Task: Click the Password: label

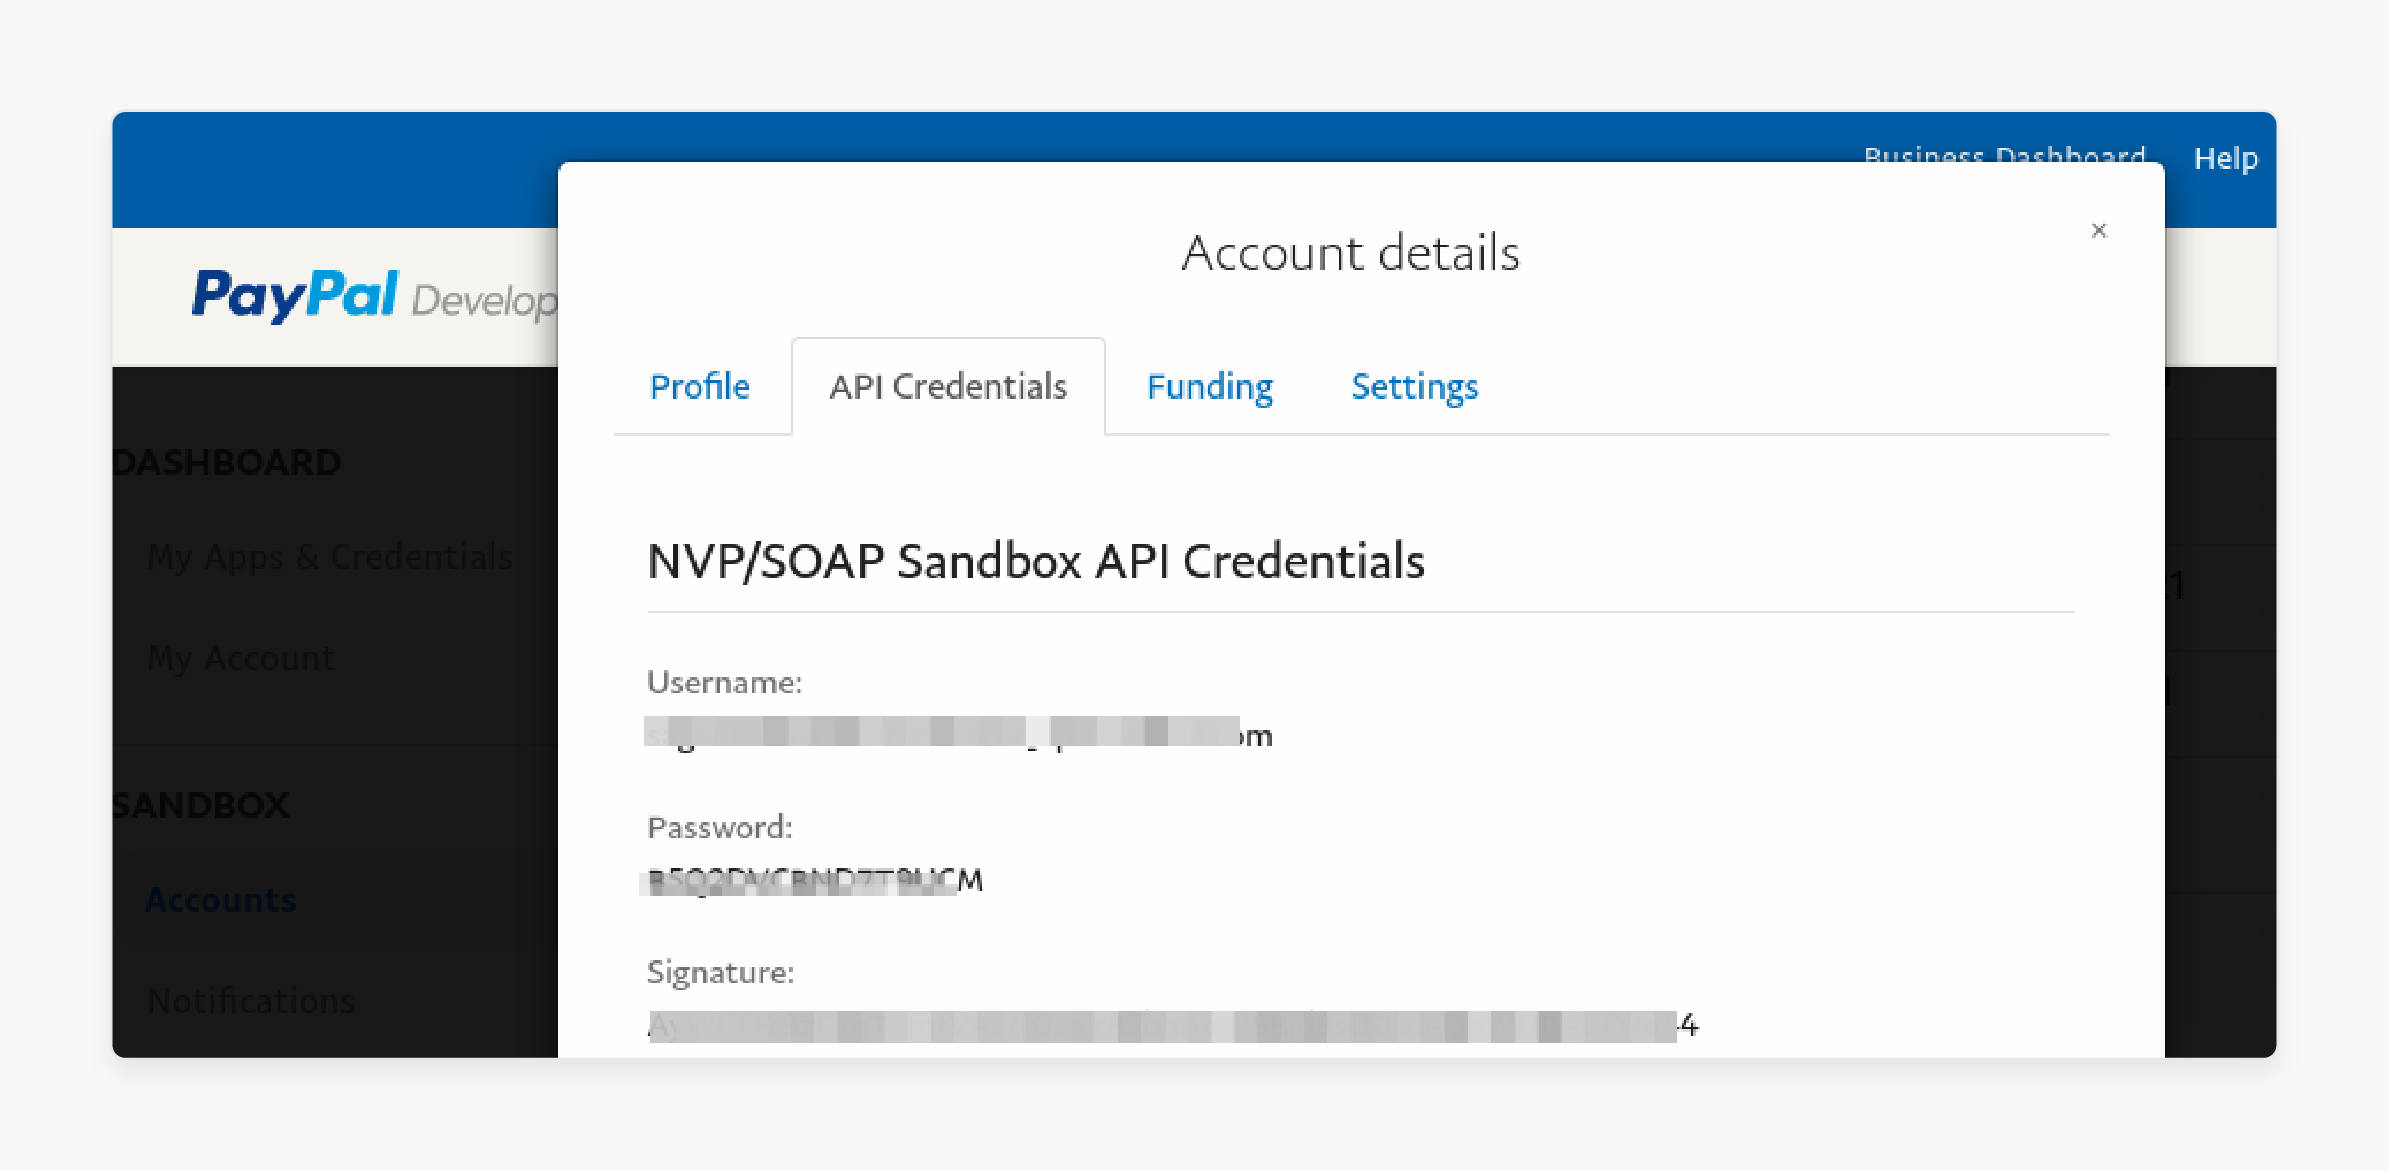Action: [720, 827]
